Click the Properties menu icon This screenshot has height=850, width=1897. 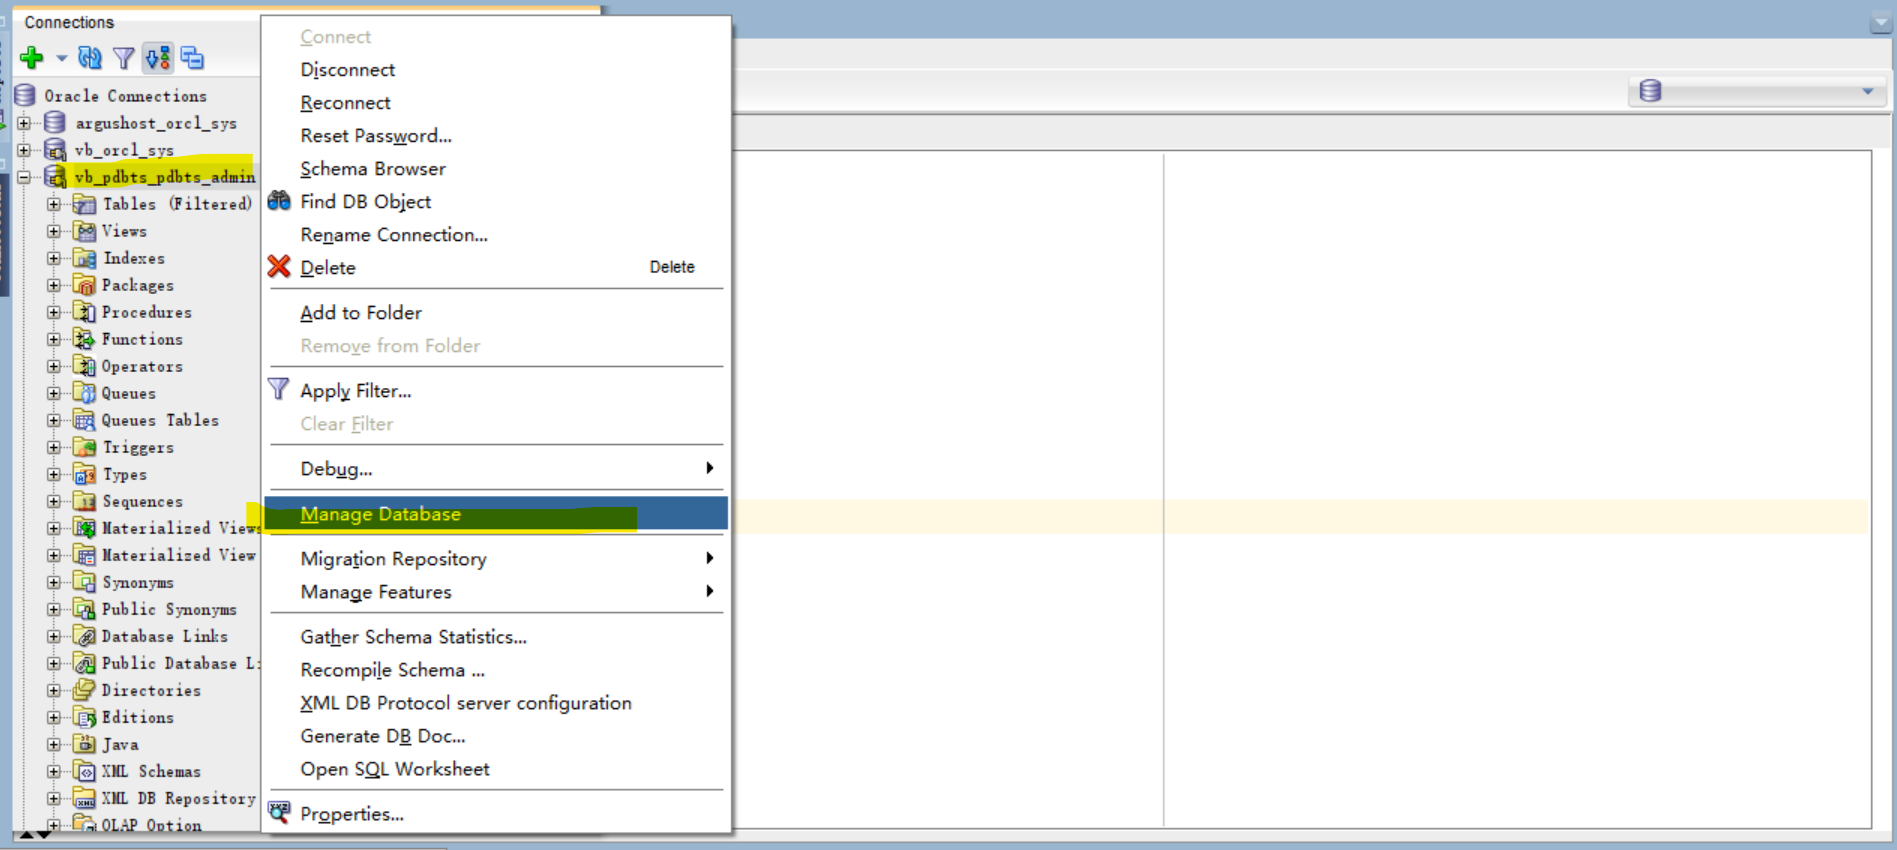[279, 813]
